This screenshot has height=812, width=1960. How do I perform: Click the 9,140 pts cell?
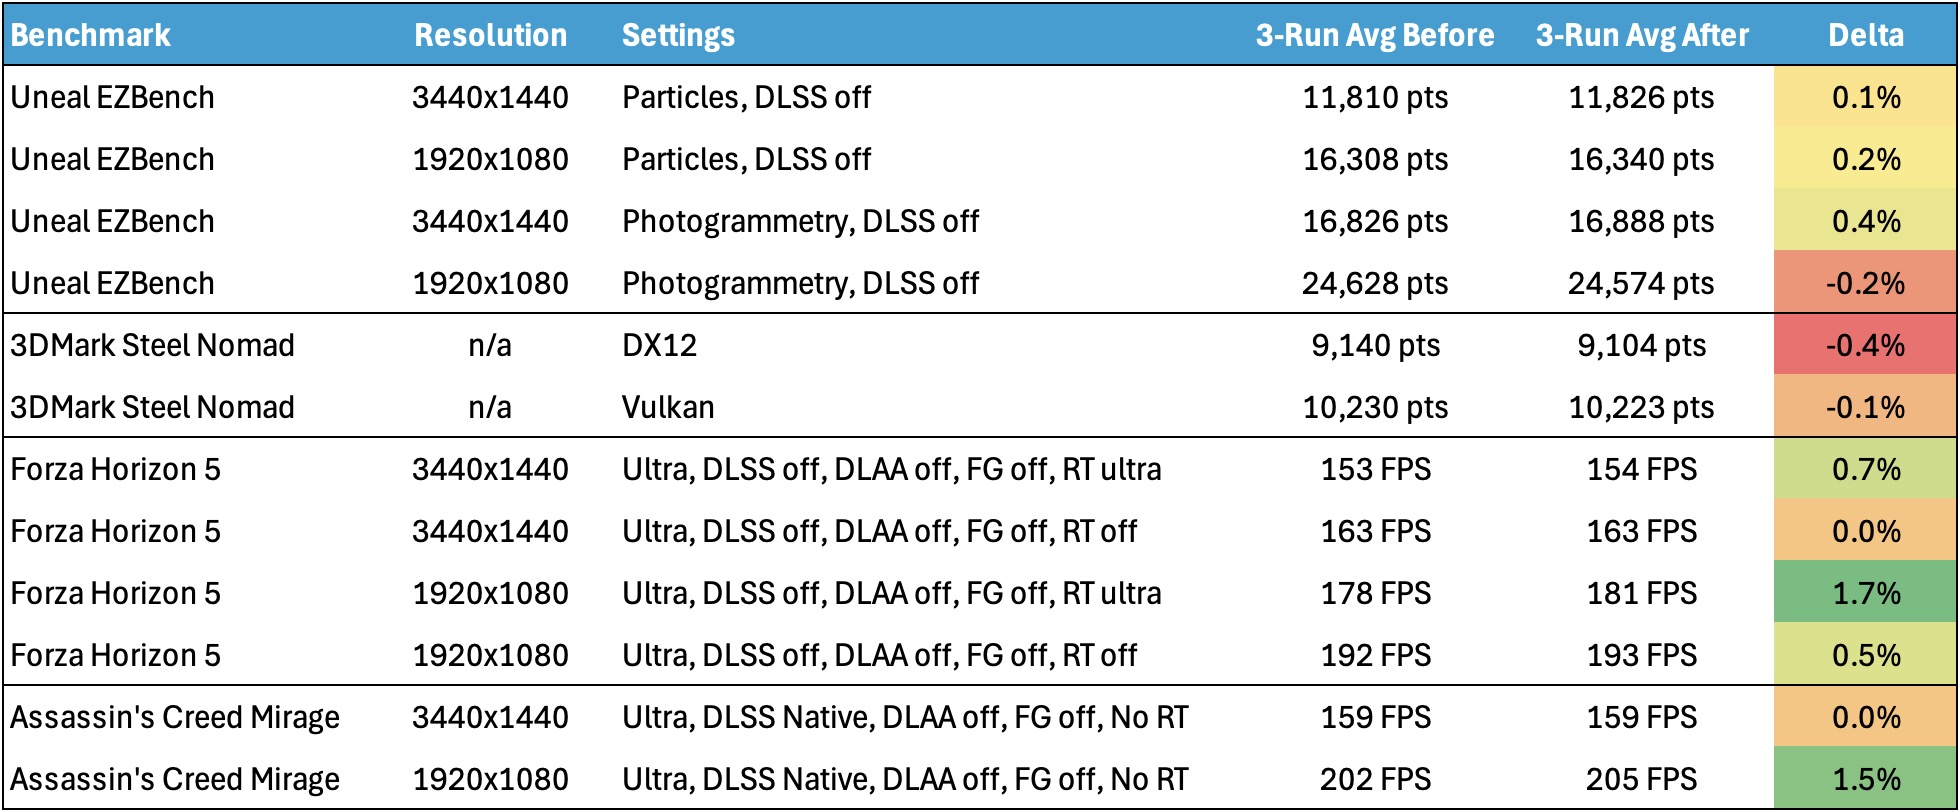tap(1375, 345)
